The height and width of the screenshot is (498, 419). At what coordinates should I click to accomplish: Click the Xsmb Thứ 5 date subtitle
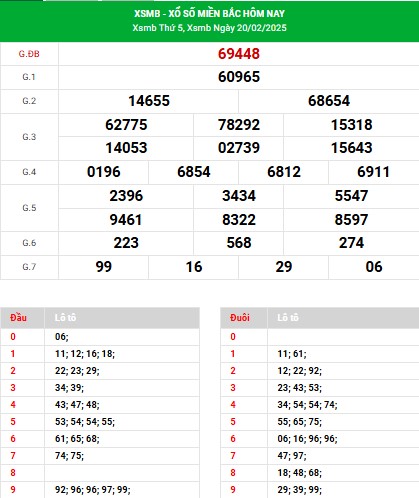(x=209, y=28)
